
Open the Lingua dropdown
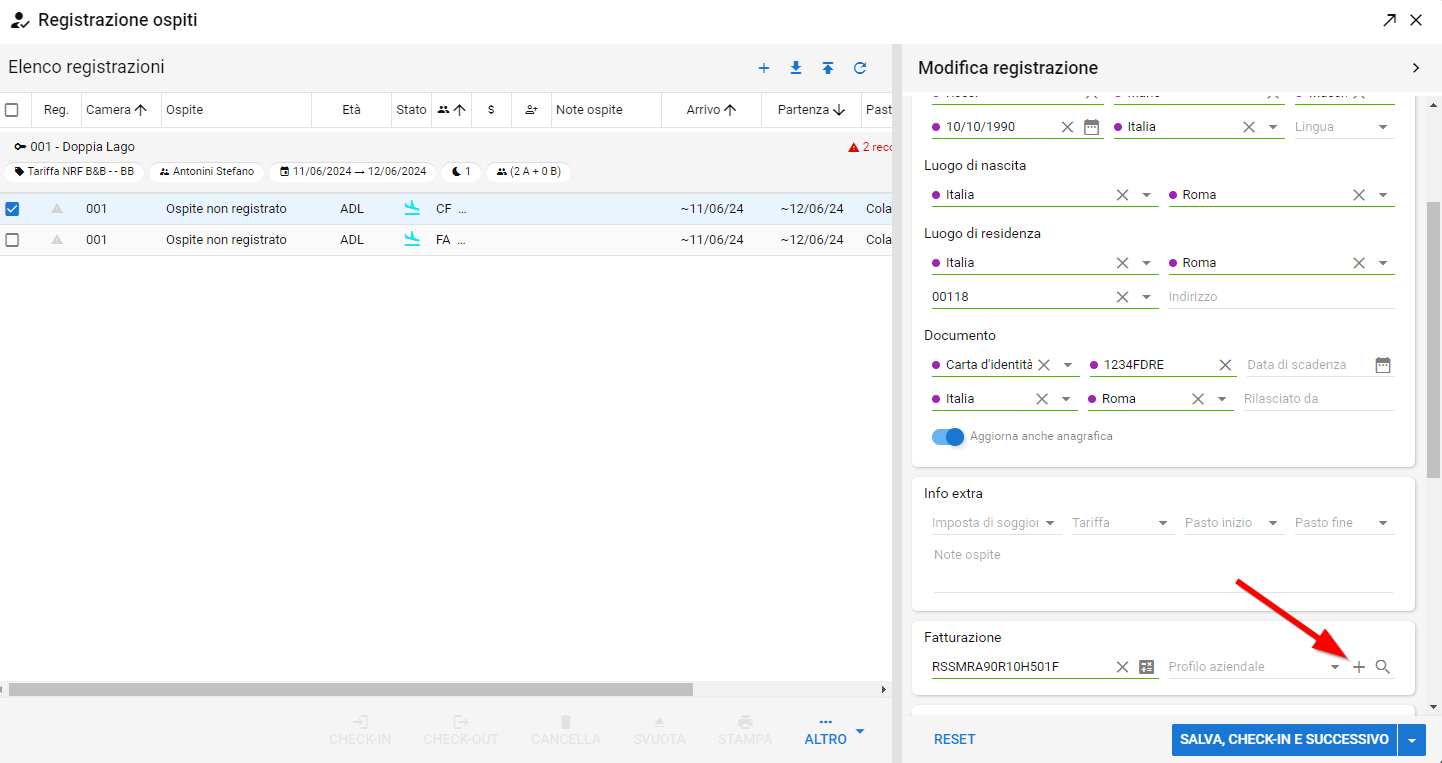click(1383, 127)
